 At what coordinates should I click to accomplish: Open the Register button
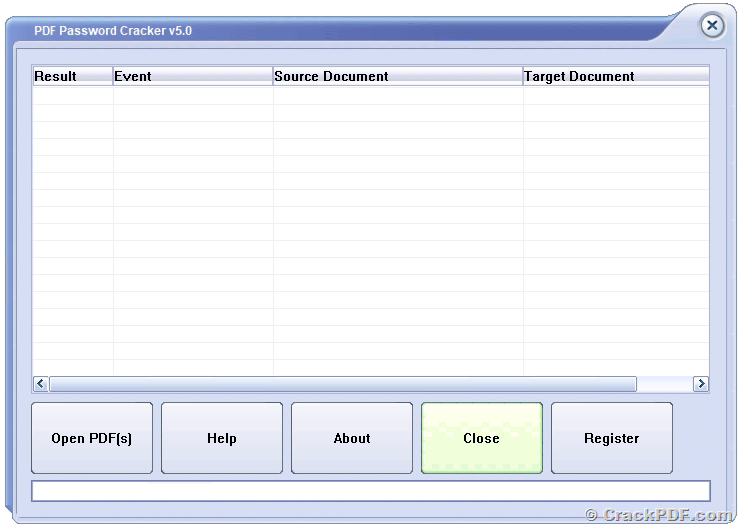(x=612, y=438)
